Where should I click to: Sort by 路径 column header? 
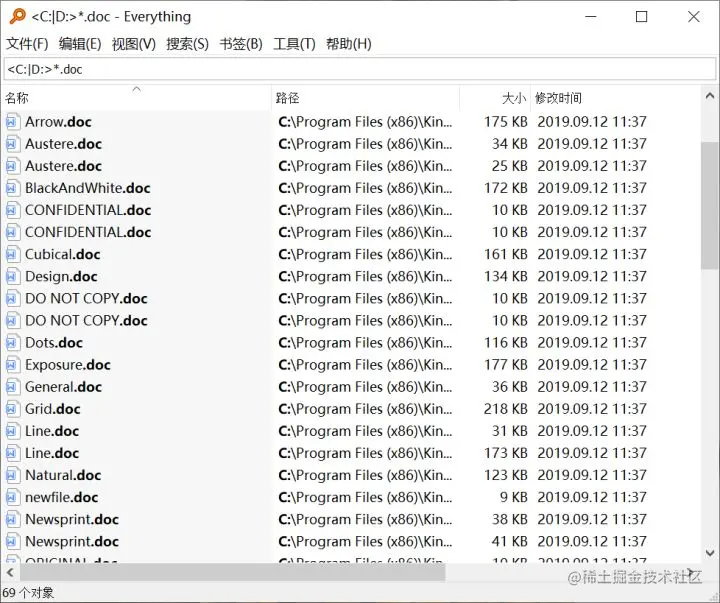[366, 98]
